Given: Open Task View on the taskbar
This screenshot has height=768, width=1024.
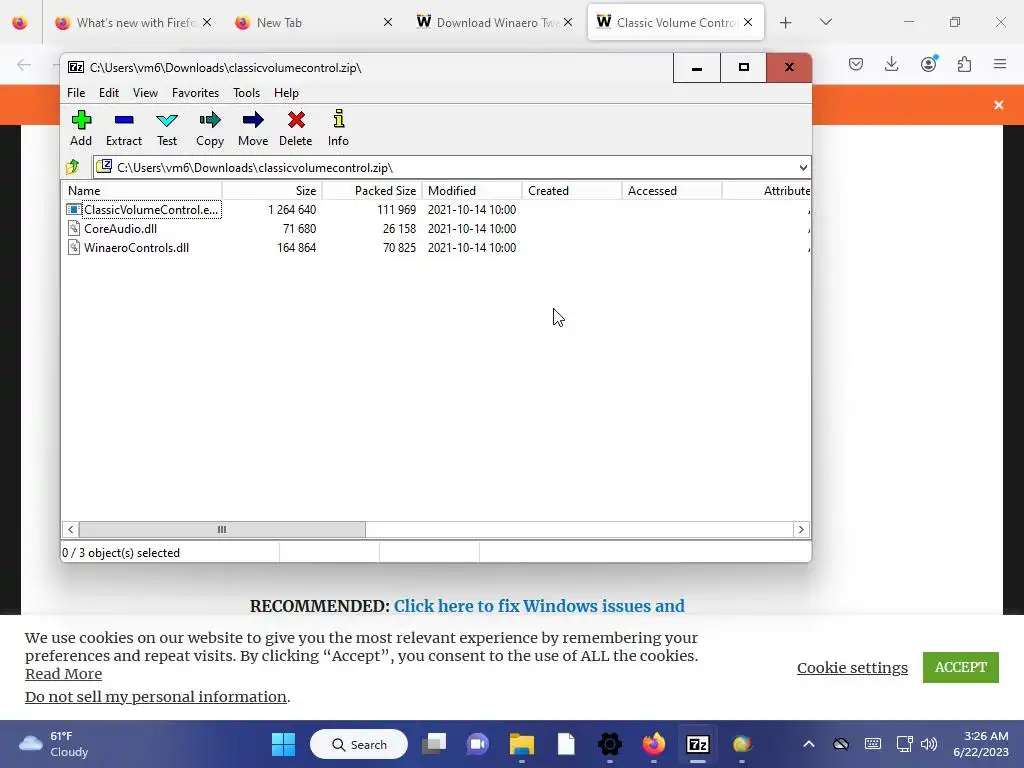Looking at the screenshot, I should pyautogui.click(x=434, y=744).
